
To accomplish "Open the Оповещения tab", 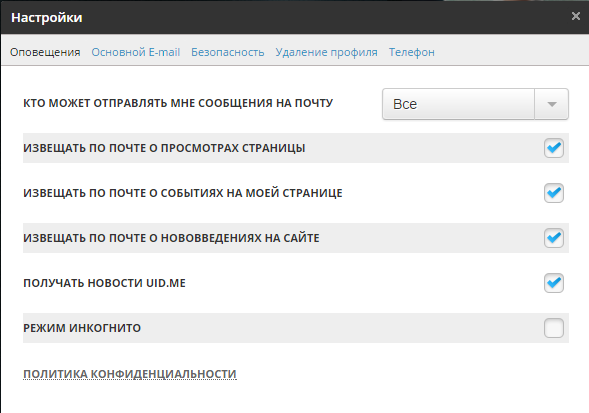I will (45, 52).
